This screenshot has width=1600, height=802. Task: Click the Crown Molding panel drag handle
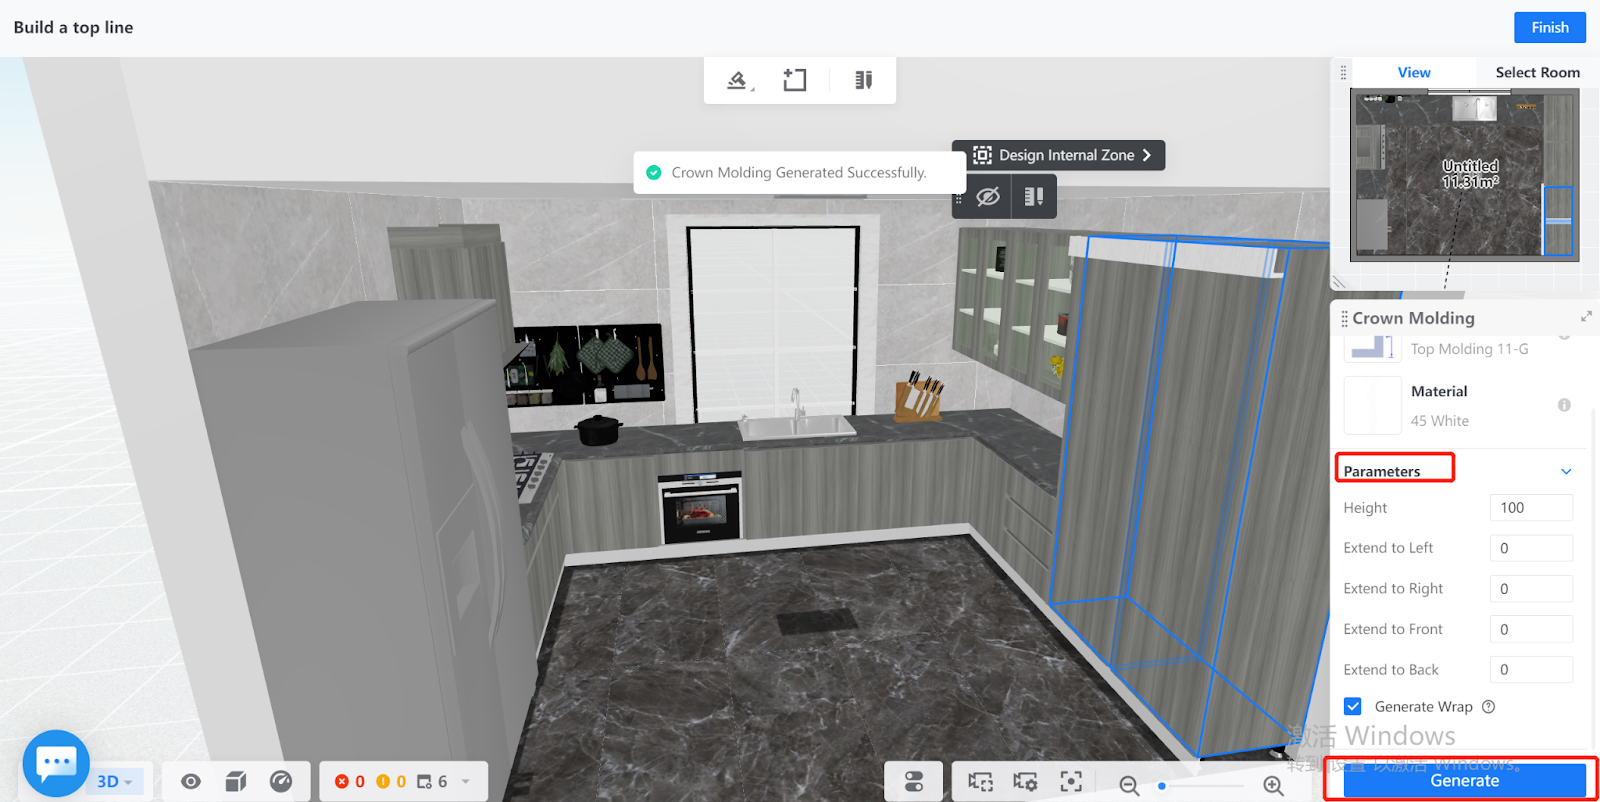tap(1344, 318)
